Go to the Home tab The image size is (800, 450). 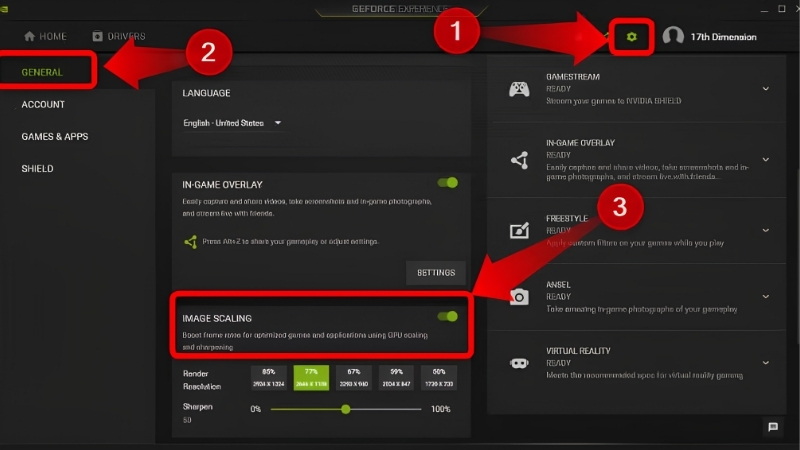(x=45, y=36)
